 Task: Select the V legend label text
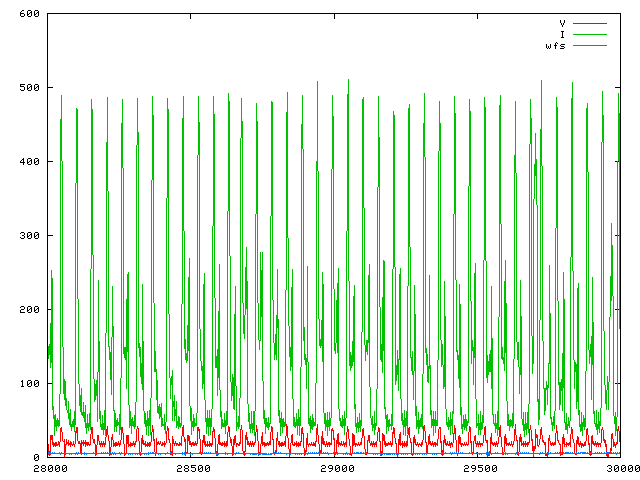pos(562,22)
